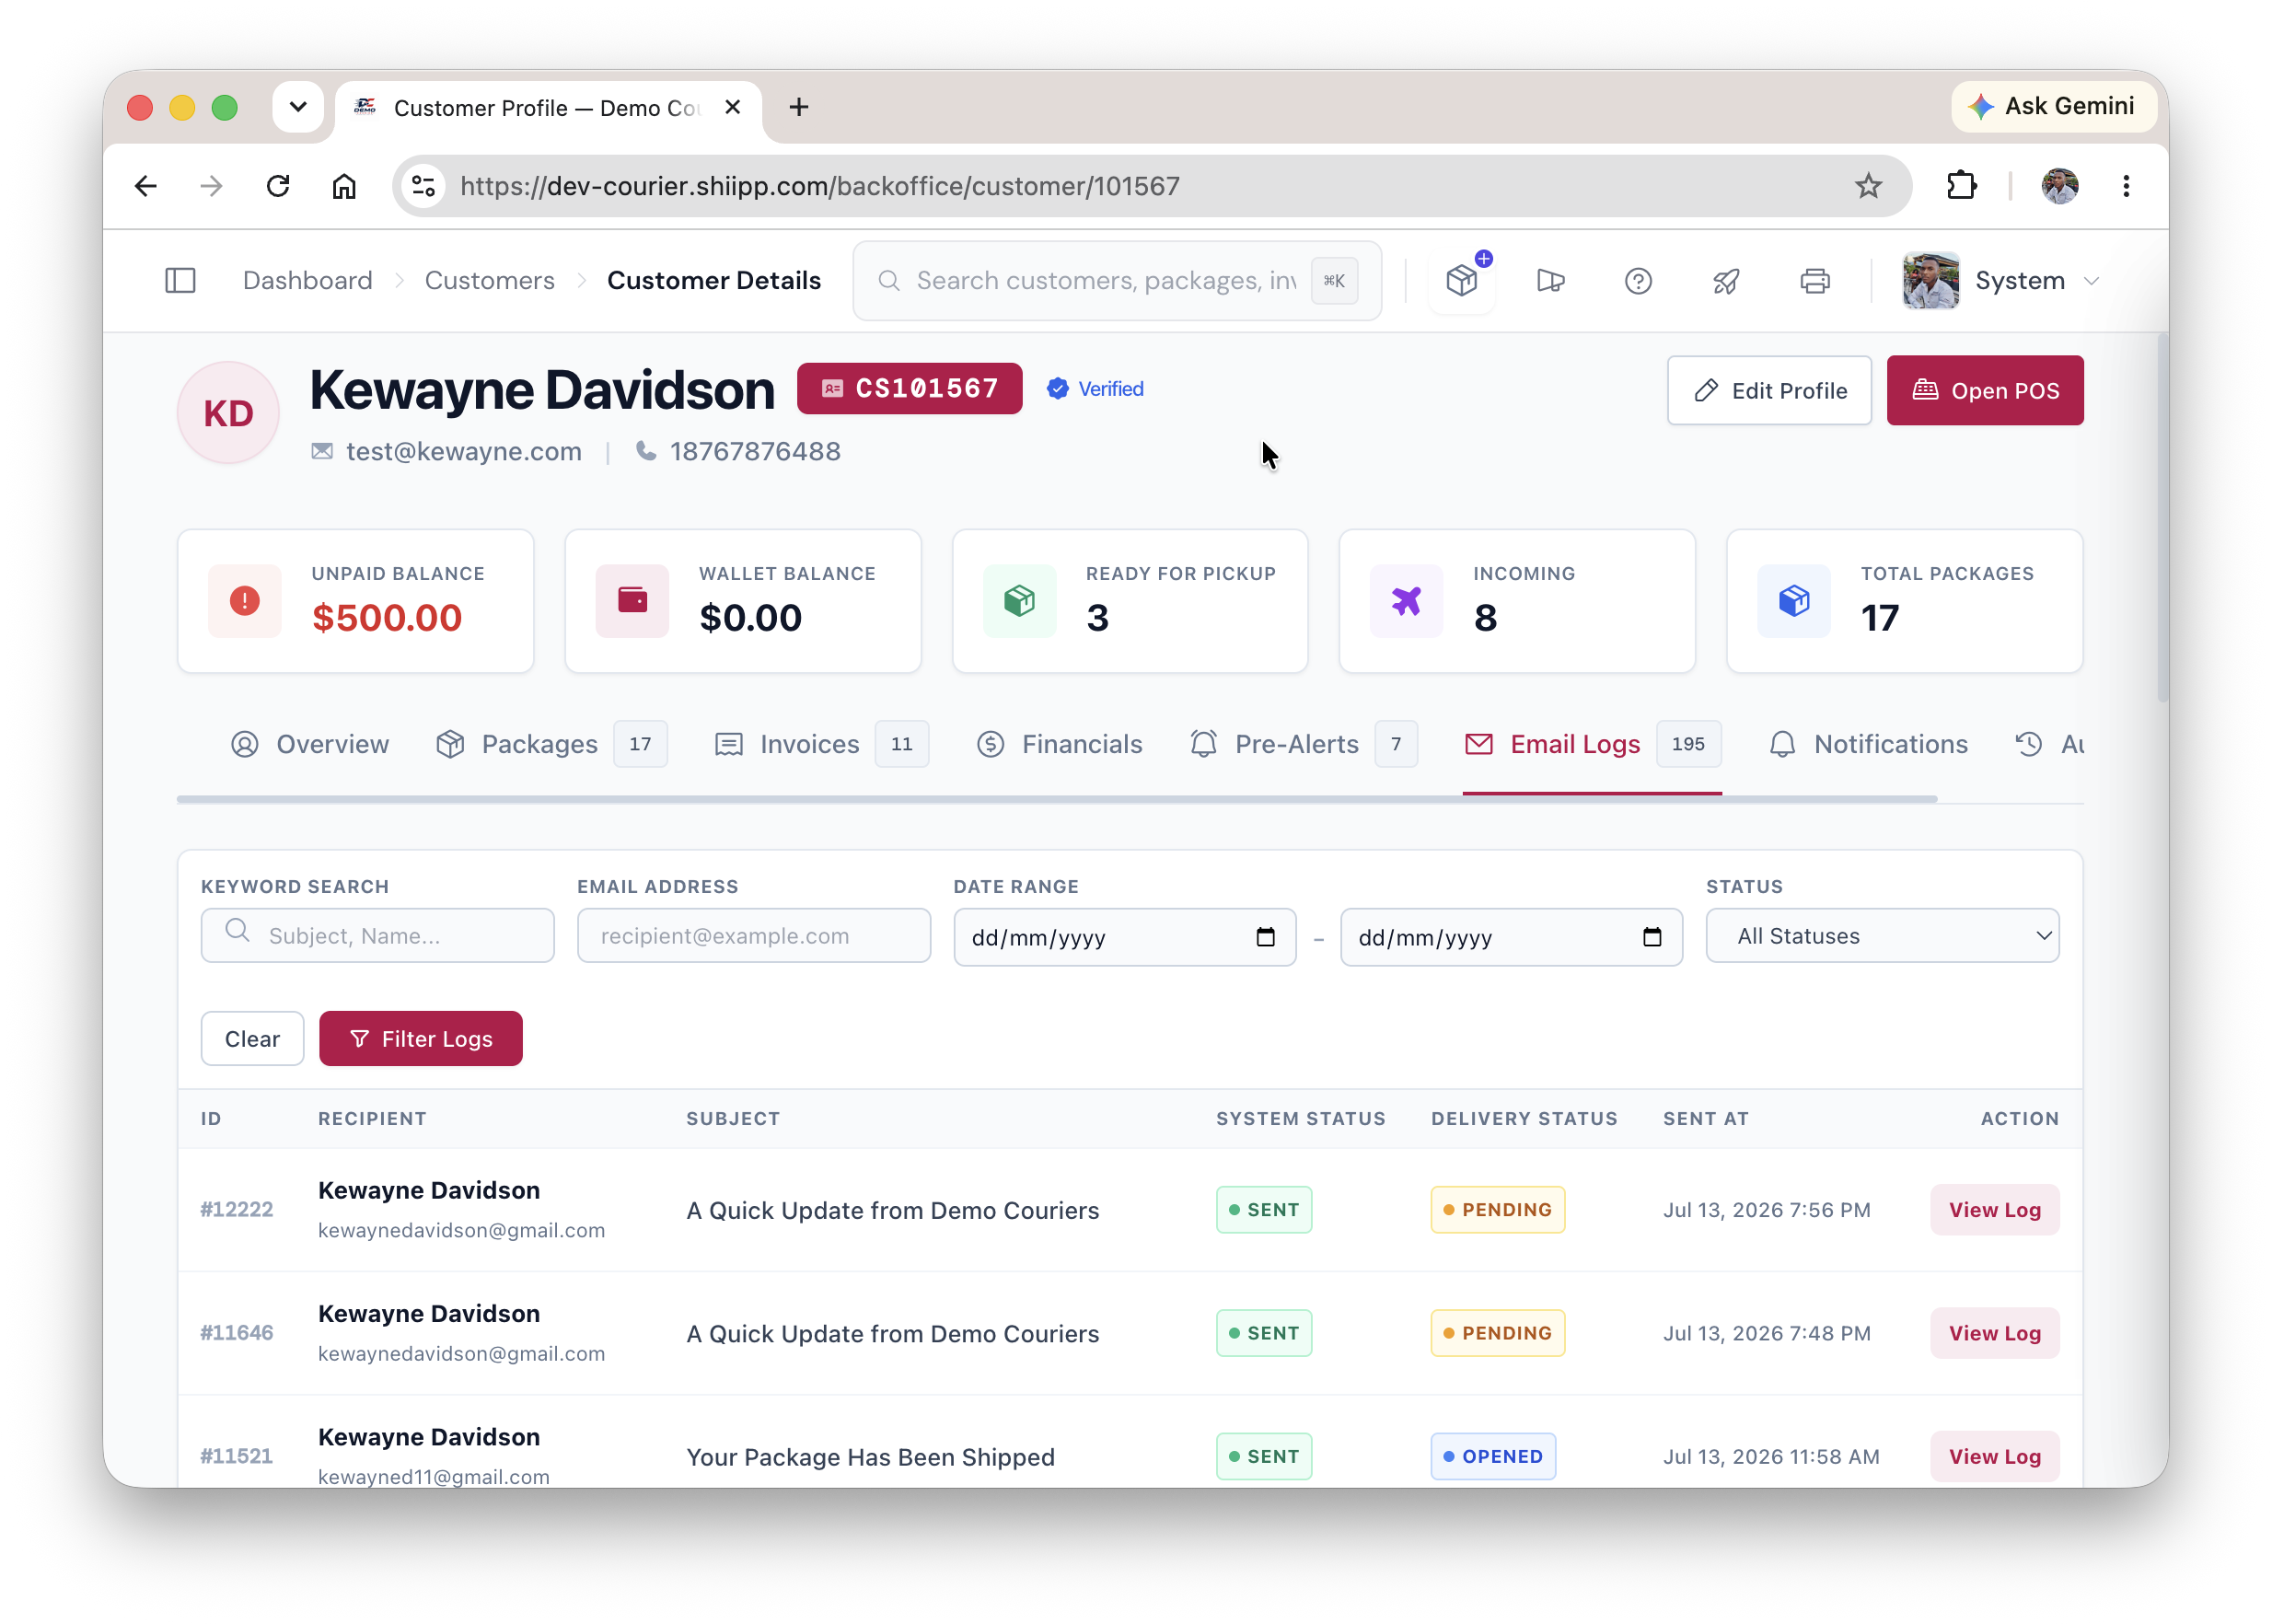View Log for email #11646
2272x1624 pixels.
1994,1334
